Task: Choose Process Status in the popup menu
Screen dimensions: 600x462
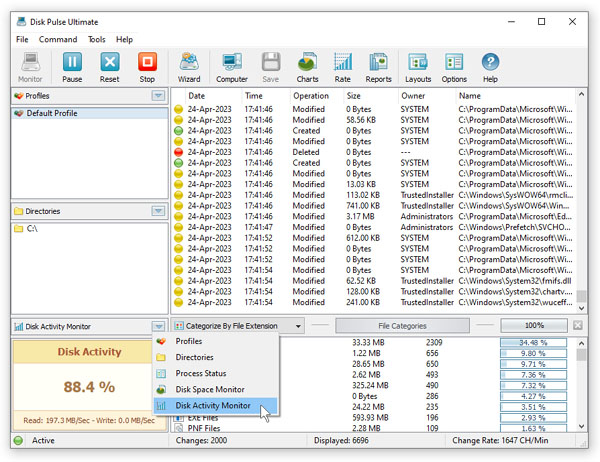Action: tap(215, 373)
